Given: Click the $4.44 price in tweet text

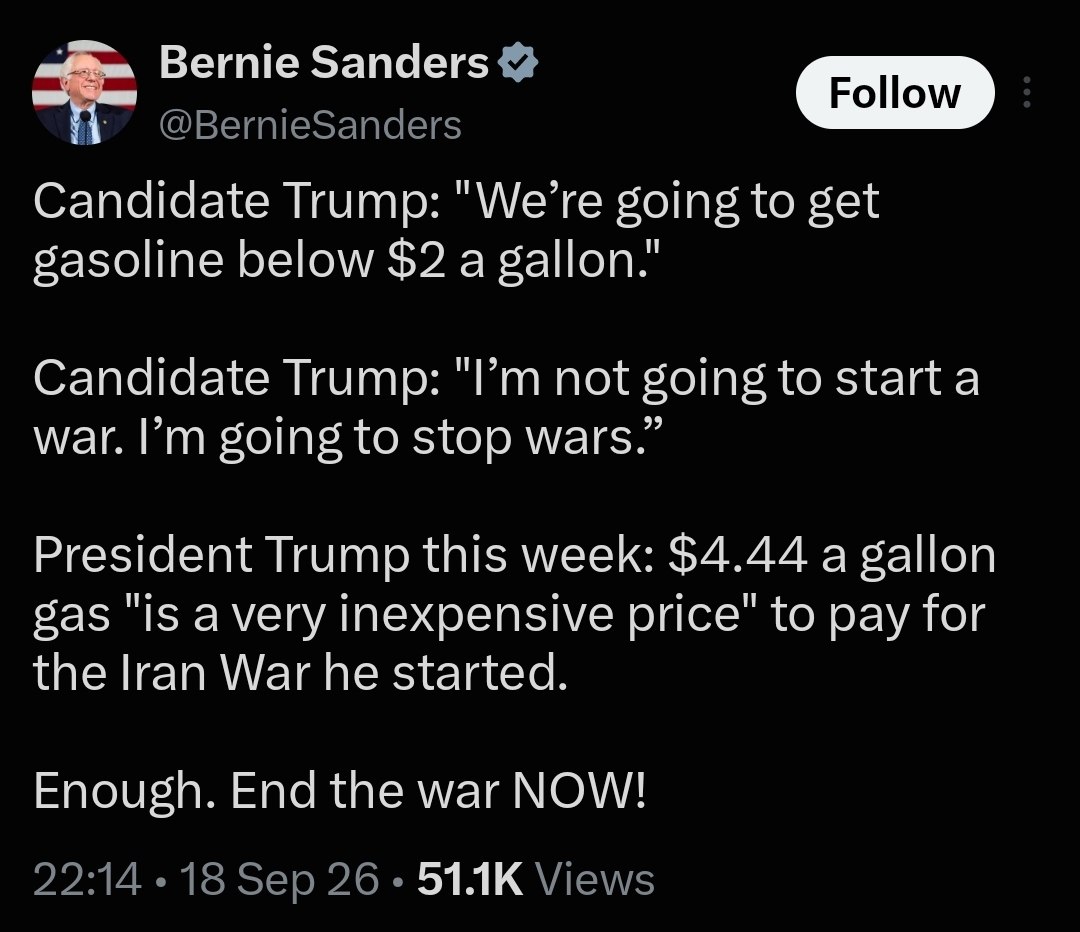Looking at the screenshot, I should pyautogui.click(x=738, y=555).
